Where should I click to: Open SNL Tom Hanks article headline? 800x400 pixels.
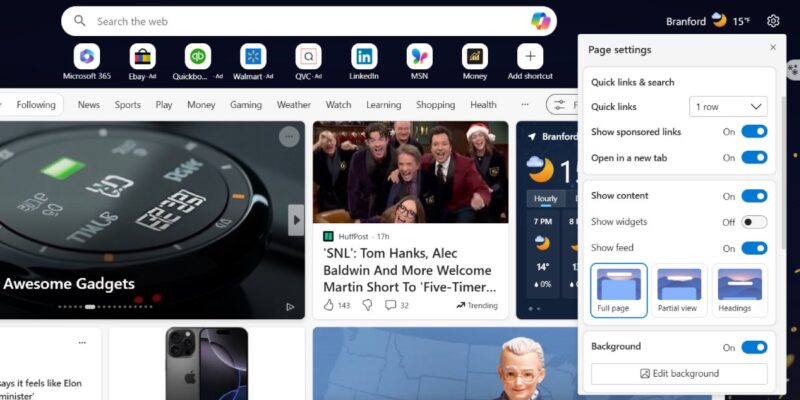[410, 270]
